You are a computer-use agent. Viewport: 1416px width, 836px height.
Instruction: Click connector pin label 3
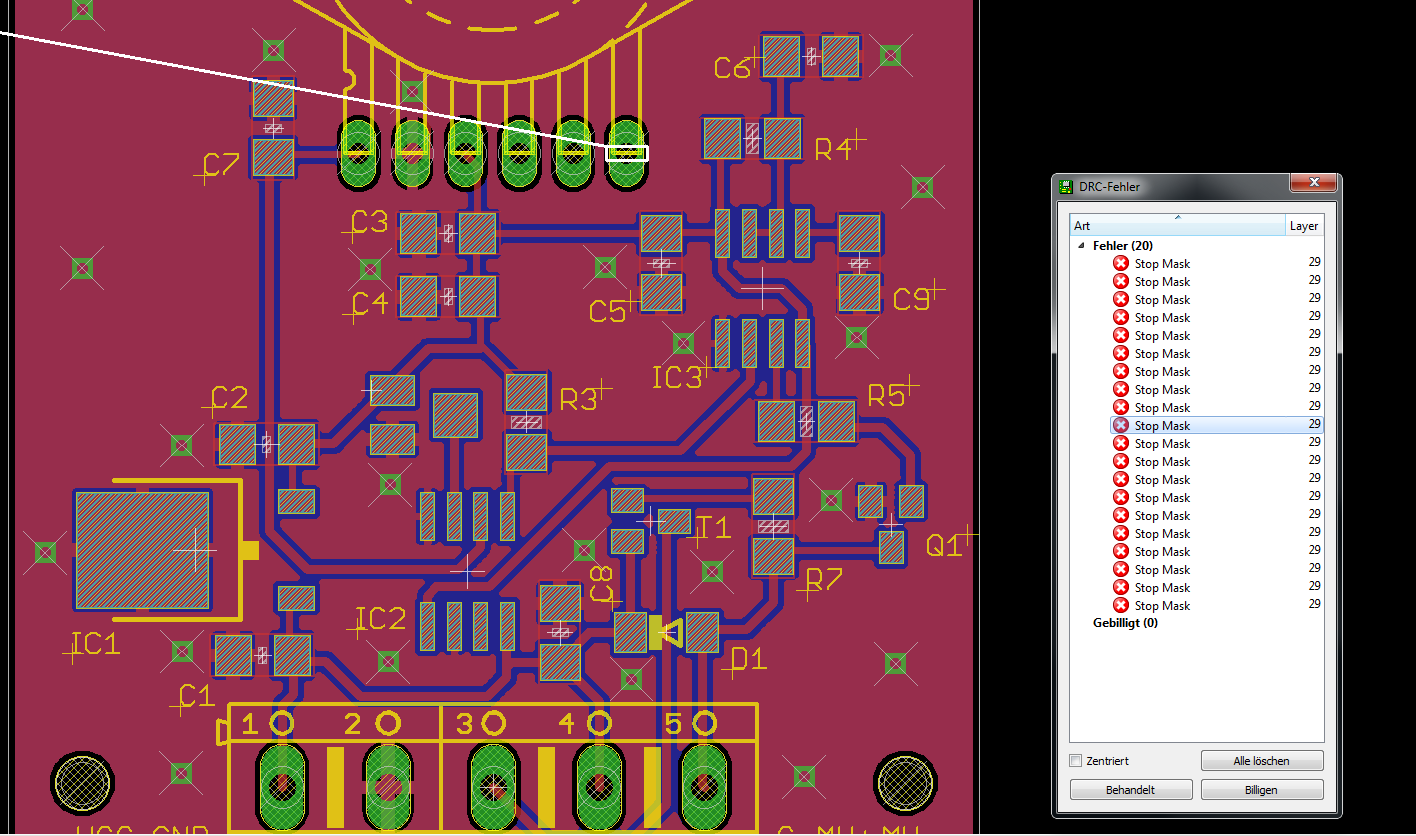click(x=464, y=724)
